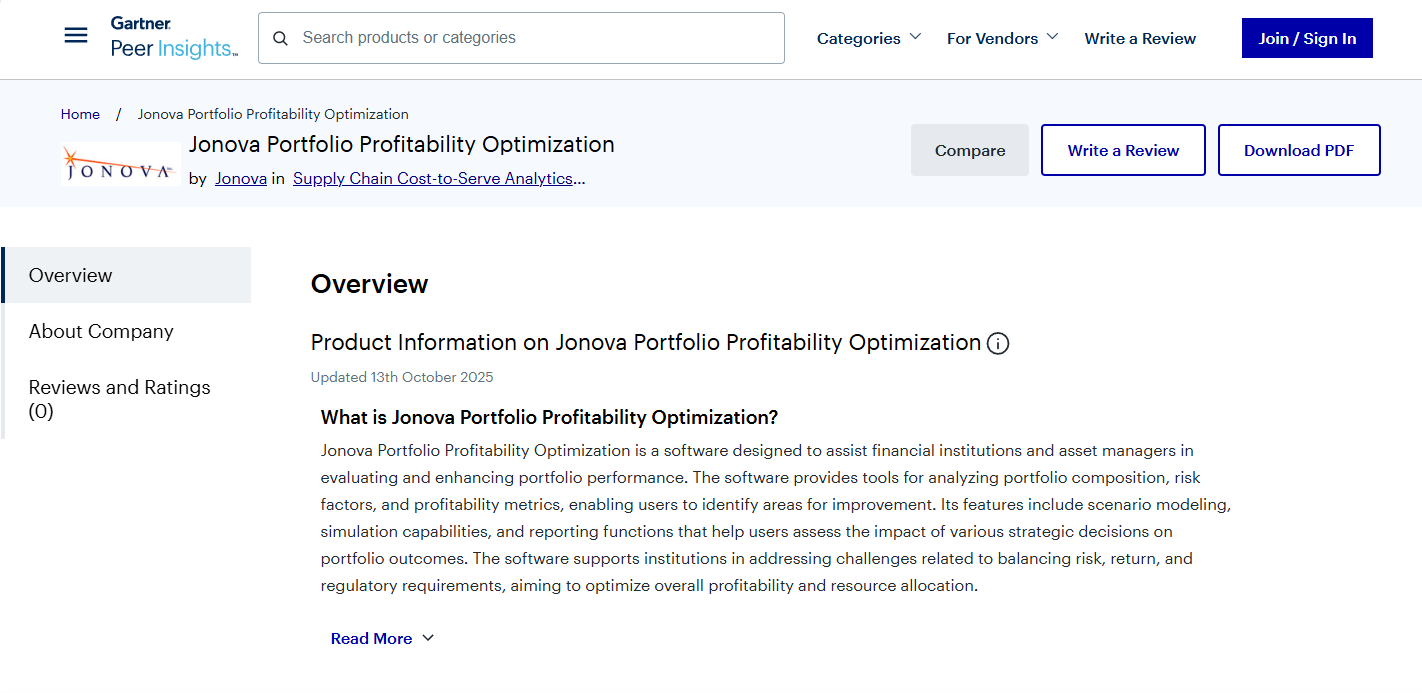This screenshot has height=693, width=1422.
Task: Click the Download PDF button
Action: (x=1299, y=150)
